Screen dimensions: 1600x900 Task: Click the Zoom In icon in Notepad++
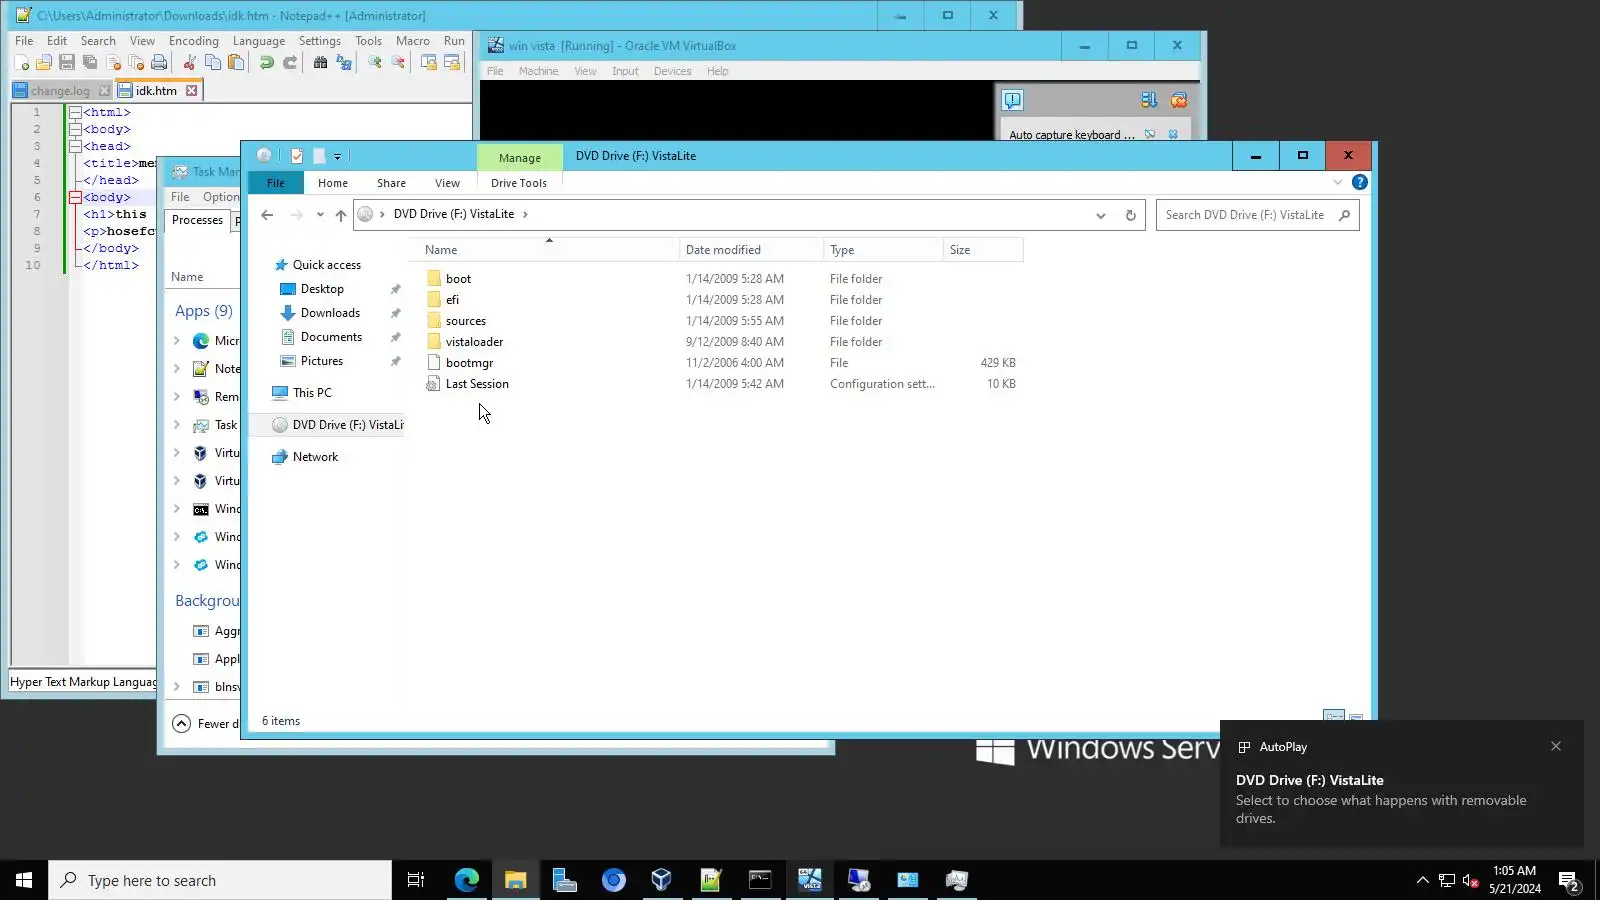[374, 63]
